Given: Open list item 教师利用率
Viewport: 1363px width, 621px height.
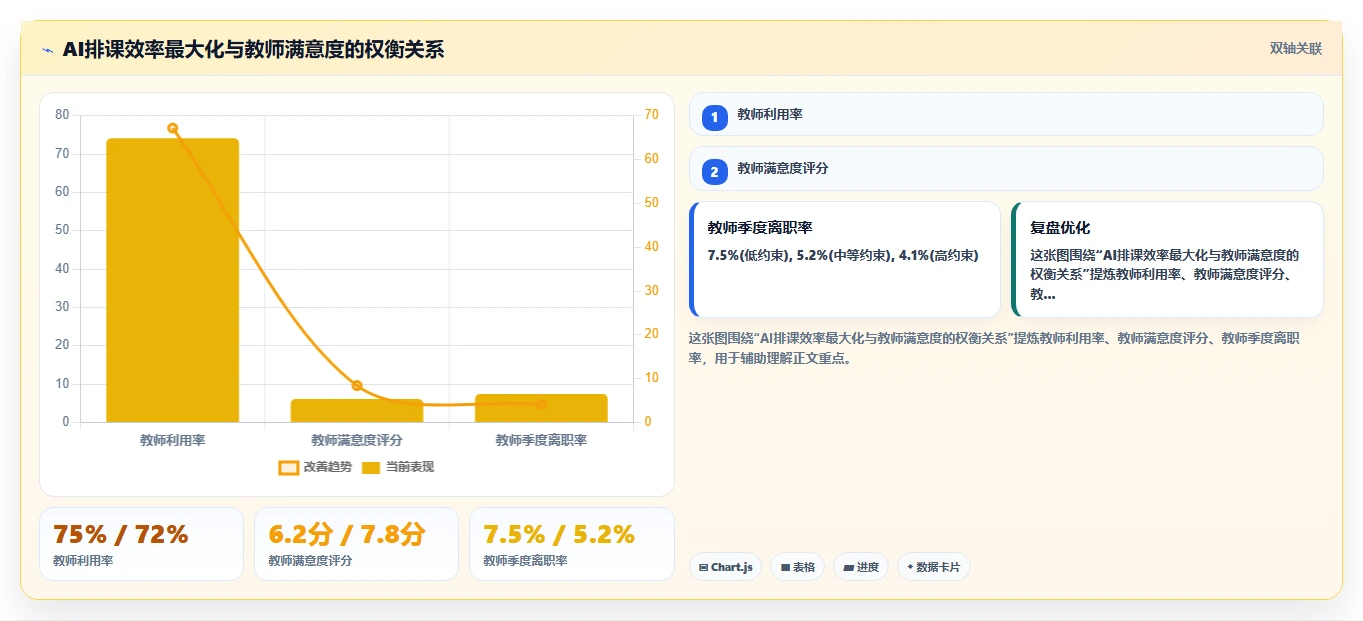Looking at the screenshot, I should [1006, 114].
